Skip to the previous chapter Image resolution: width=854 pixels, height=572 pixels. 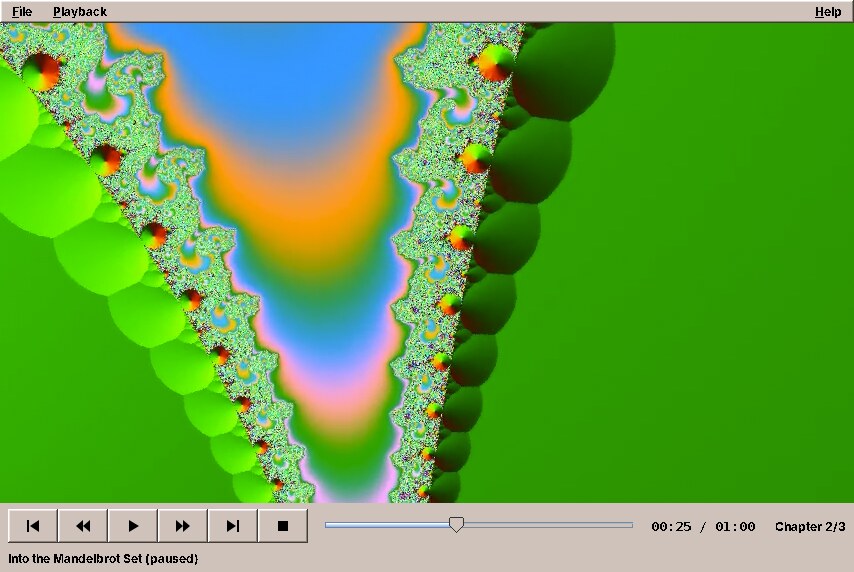[33, 526]
